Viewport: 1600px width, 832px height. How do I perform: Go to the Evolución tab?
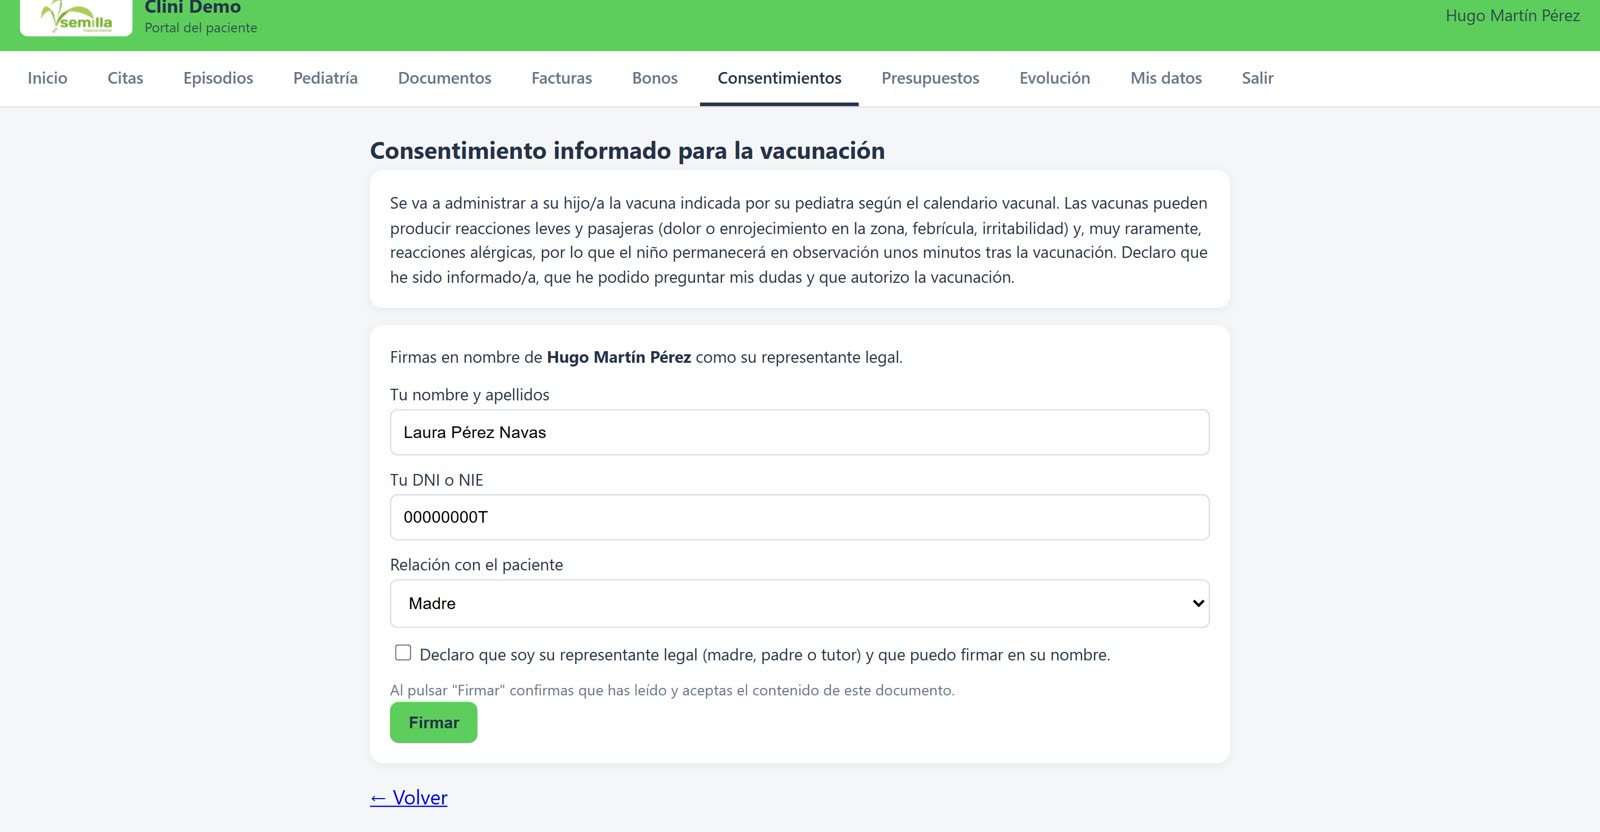point(1054,78)
